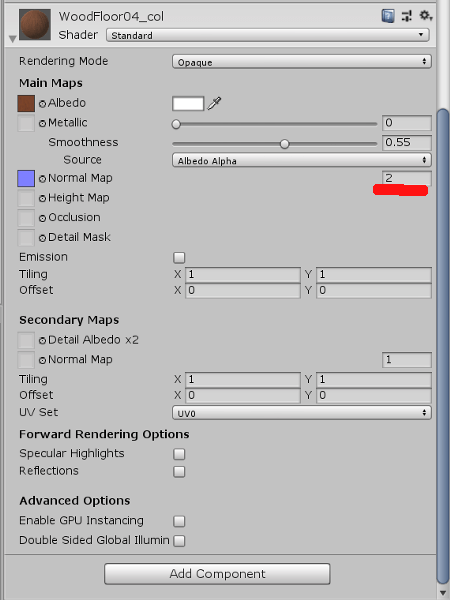Click the Smoothness slider handle

click(284, 144)
